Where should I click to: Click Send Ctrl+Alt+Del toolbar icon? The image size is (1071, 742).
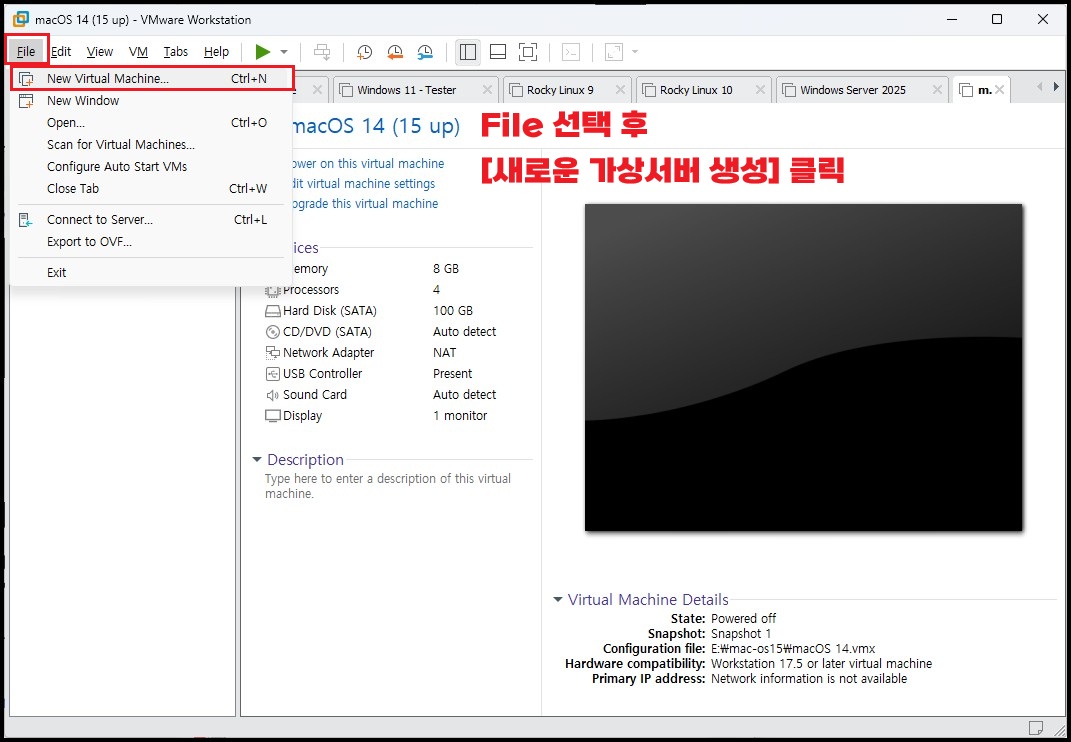pos(322,52)
